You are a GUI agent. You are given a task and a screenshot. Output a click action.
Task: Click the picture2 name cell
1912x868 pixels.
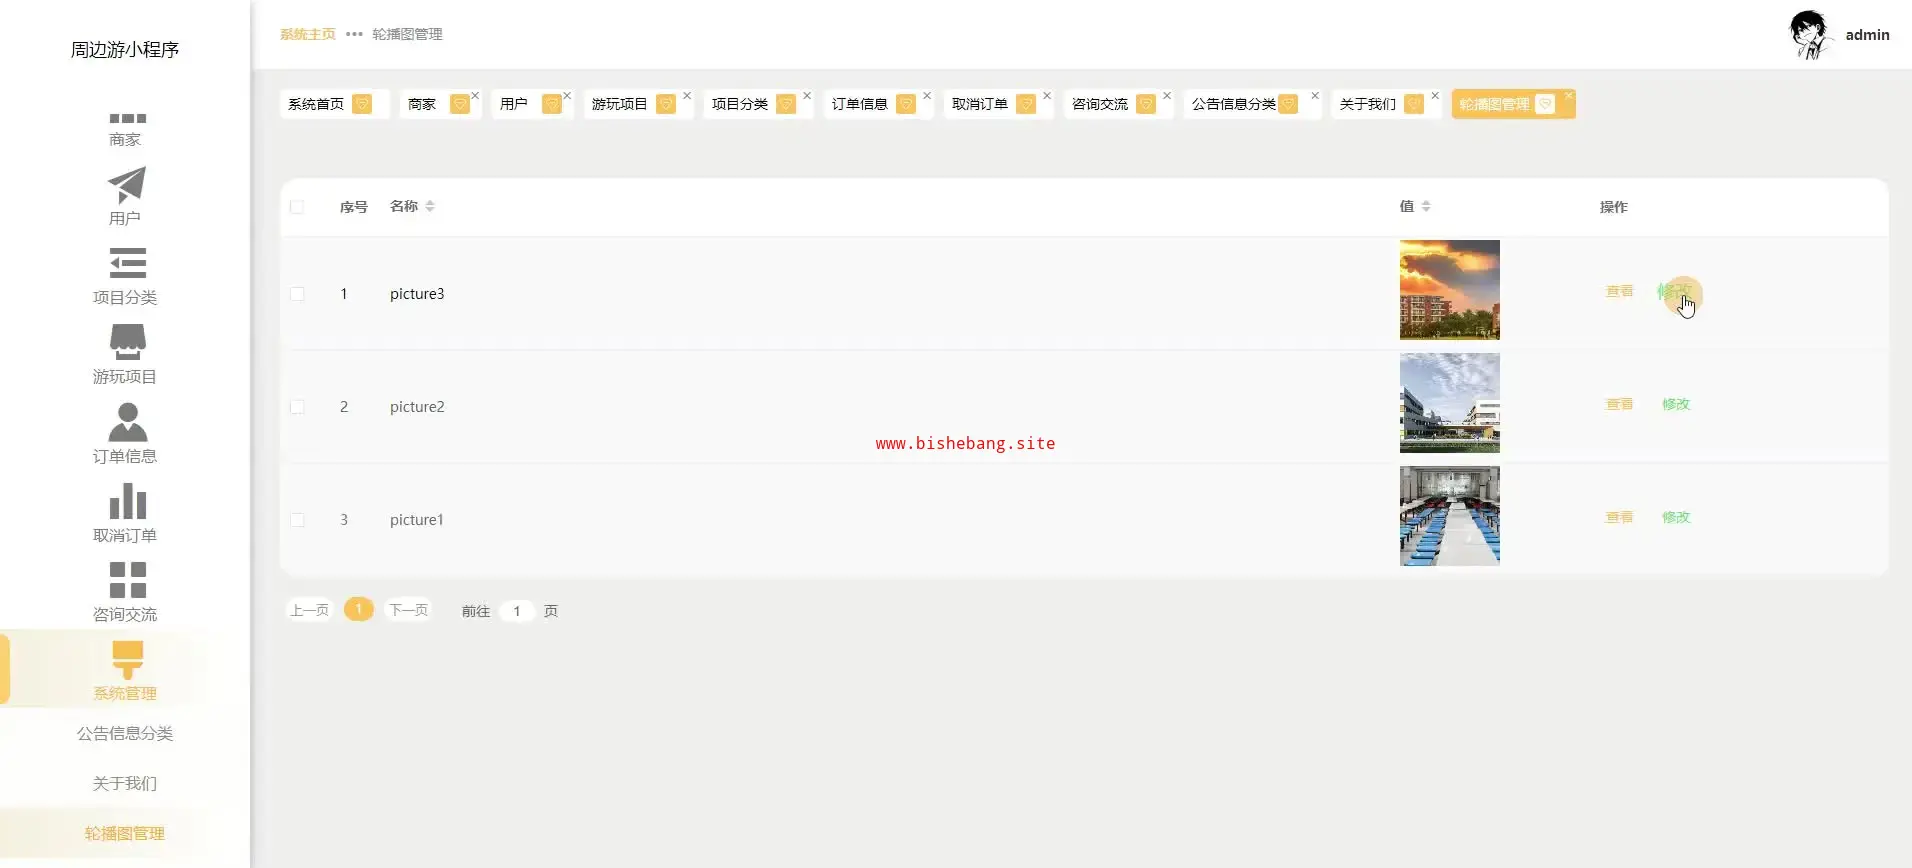(x=417, y=407)
